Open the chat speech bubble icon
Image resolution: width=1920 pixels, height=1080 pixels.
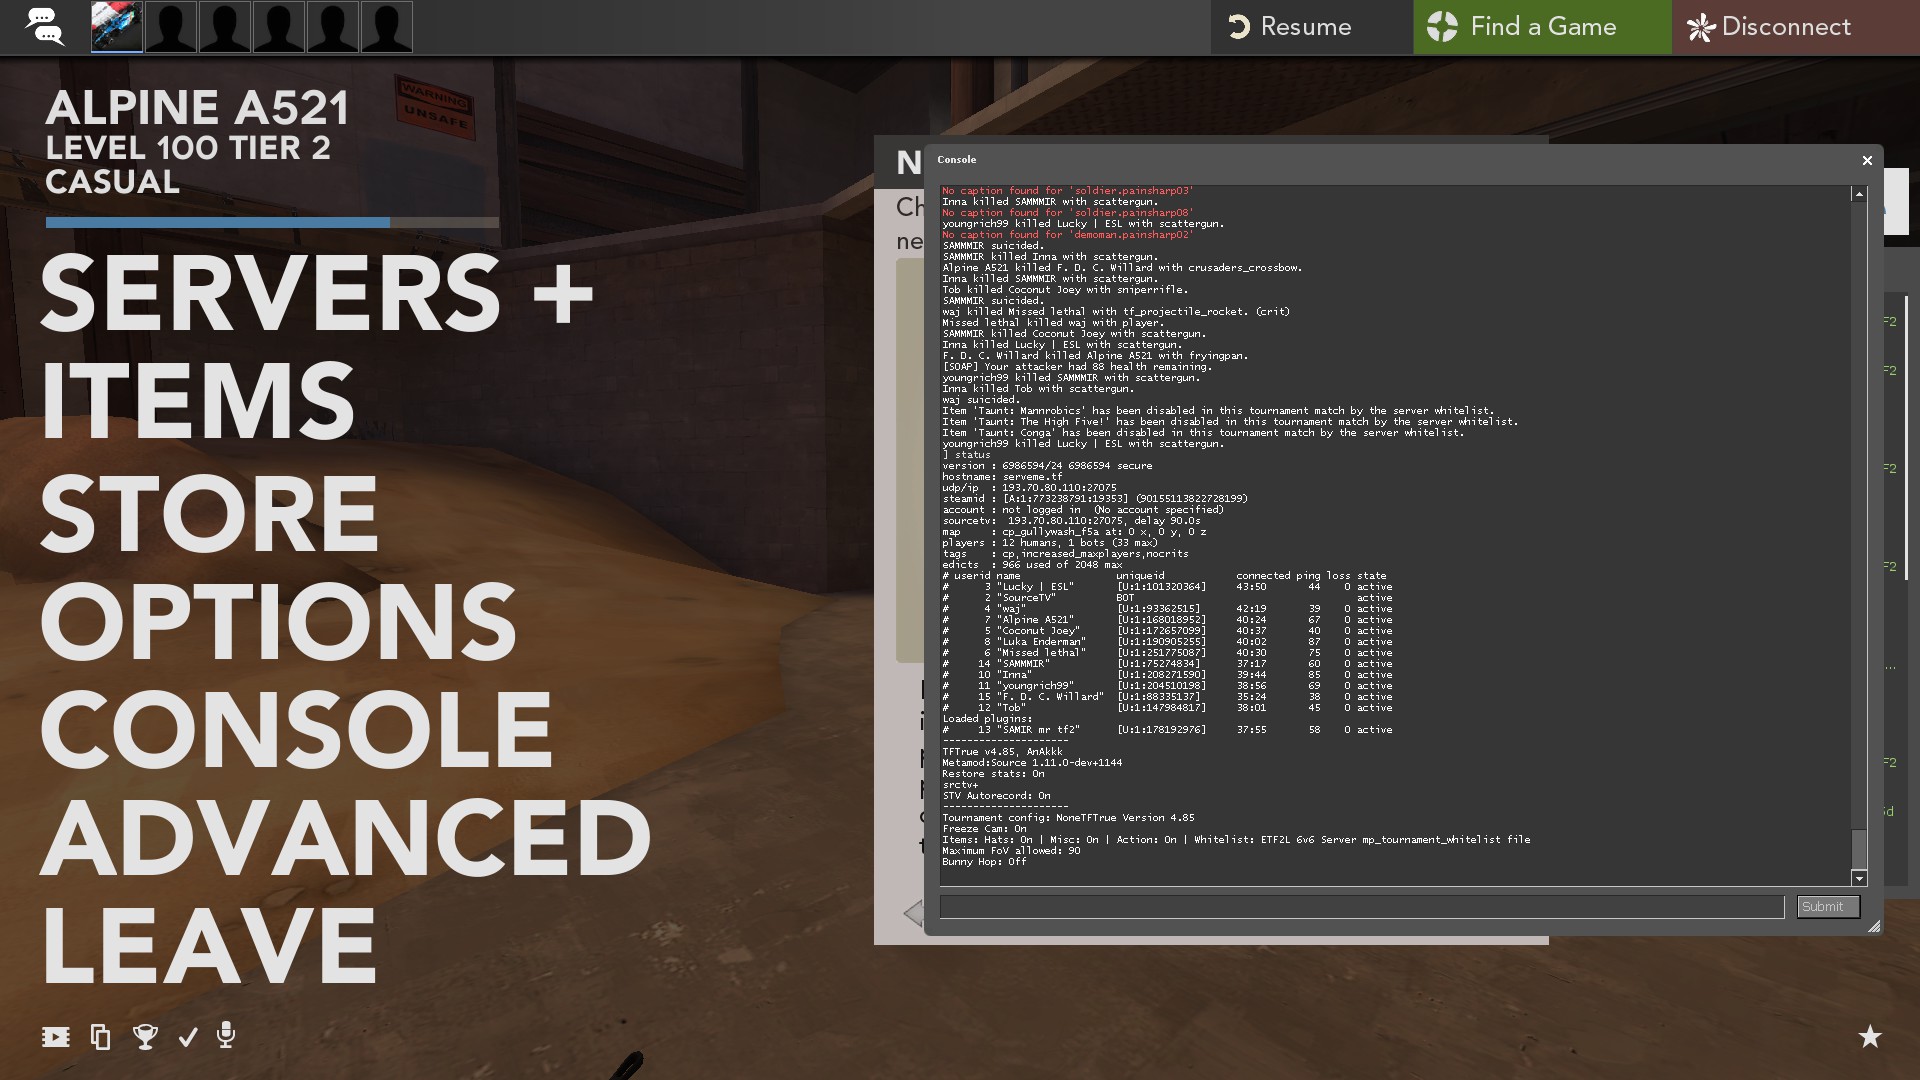click(x=45, y=27)
